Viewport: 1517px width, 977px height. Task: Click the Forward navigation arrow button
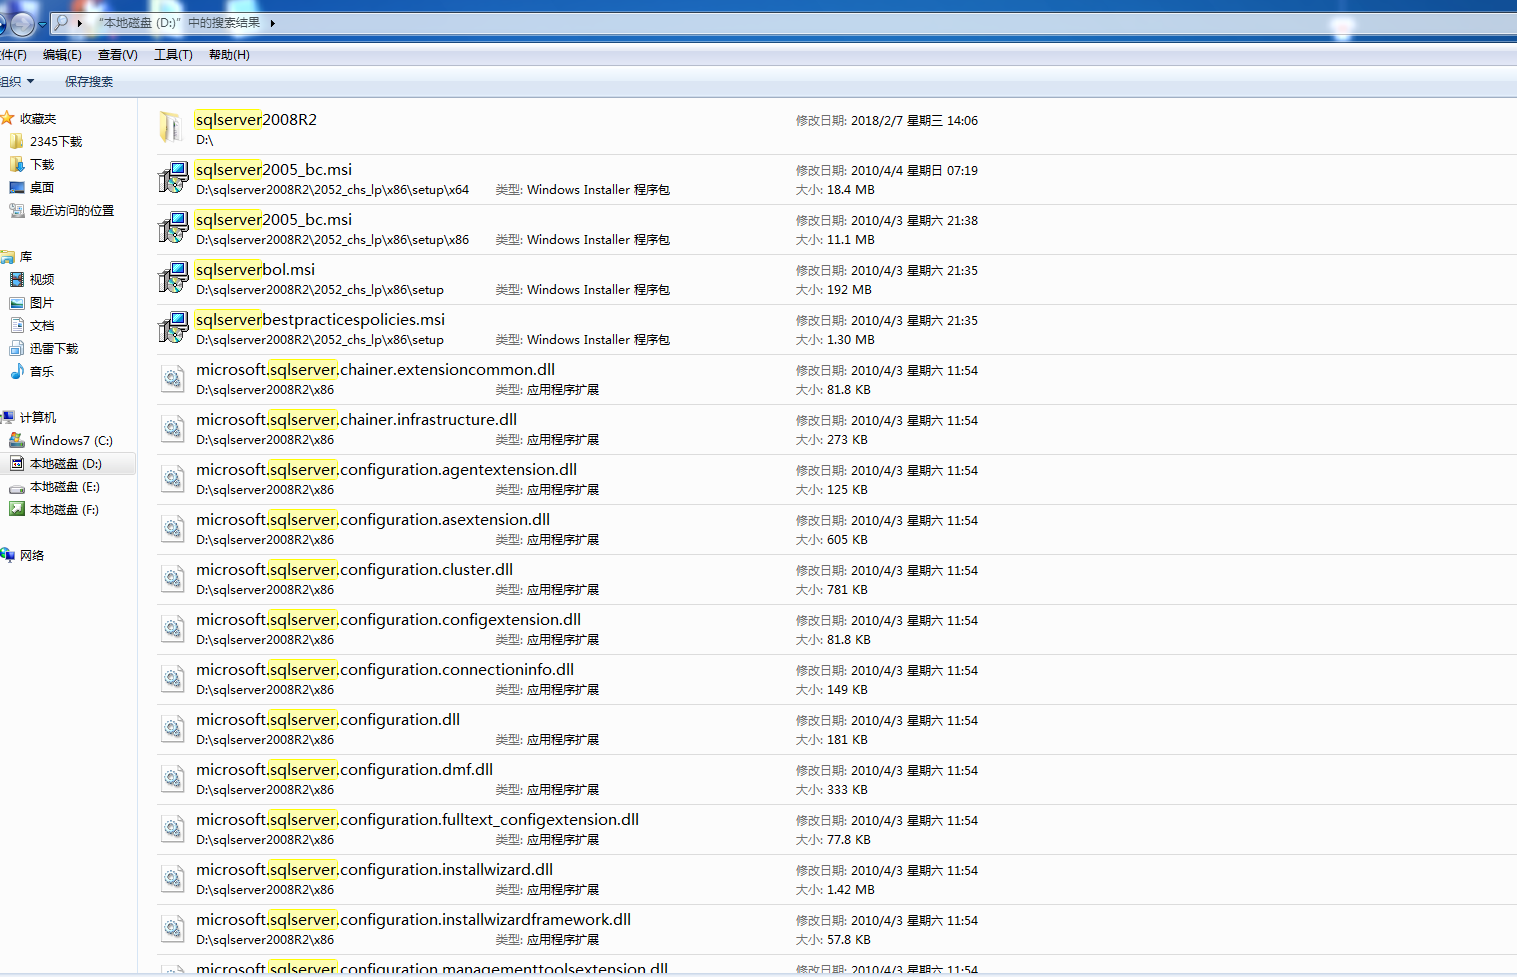22,23
